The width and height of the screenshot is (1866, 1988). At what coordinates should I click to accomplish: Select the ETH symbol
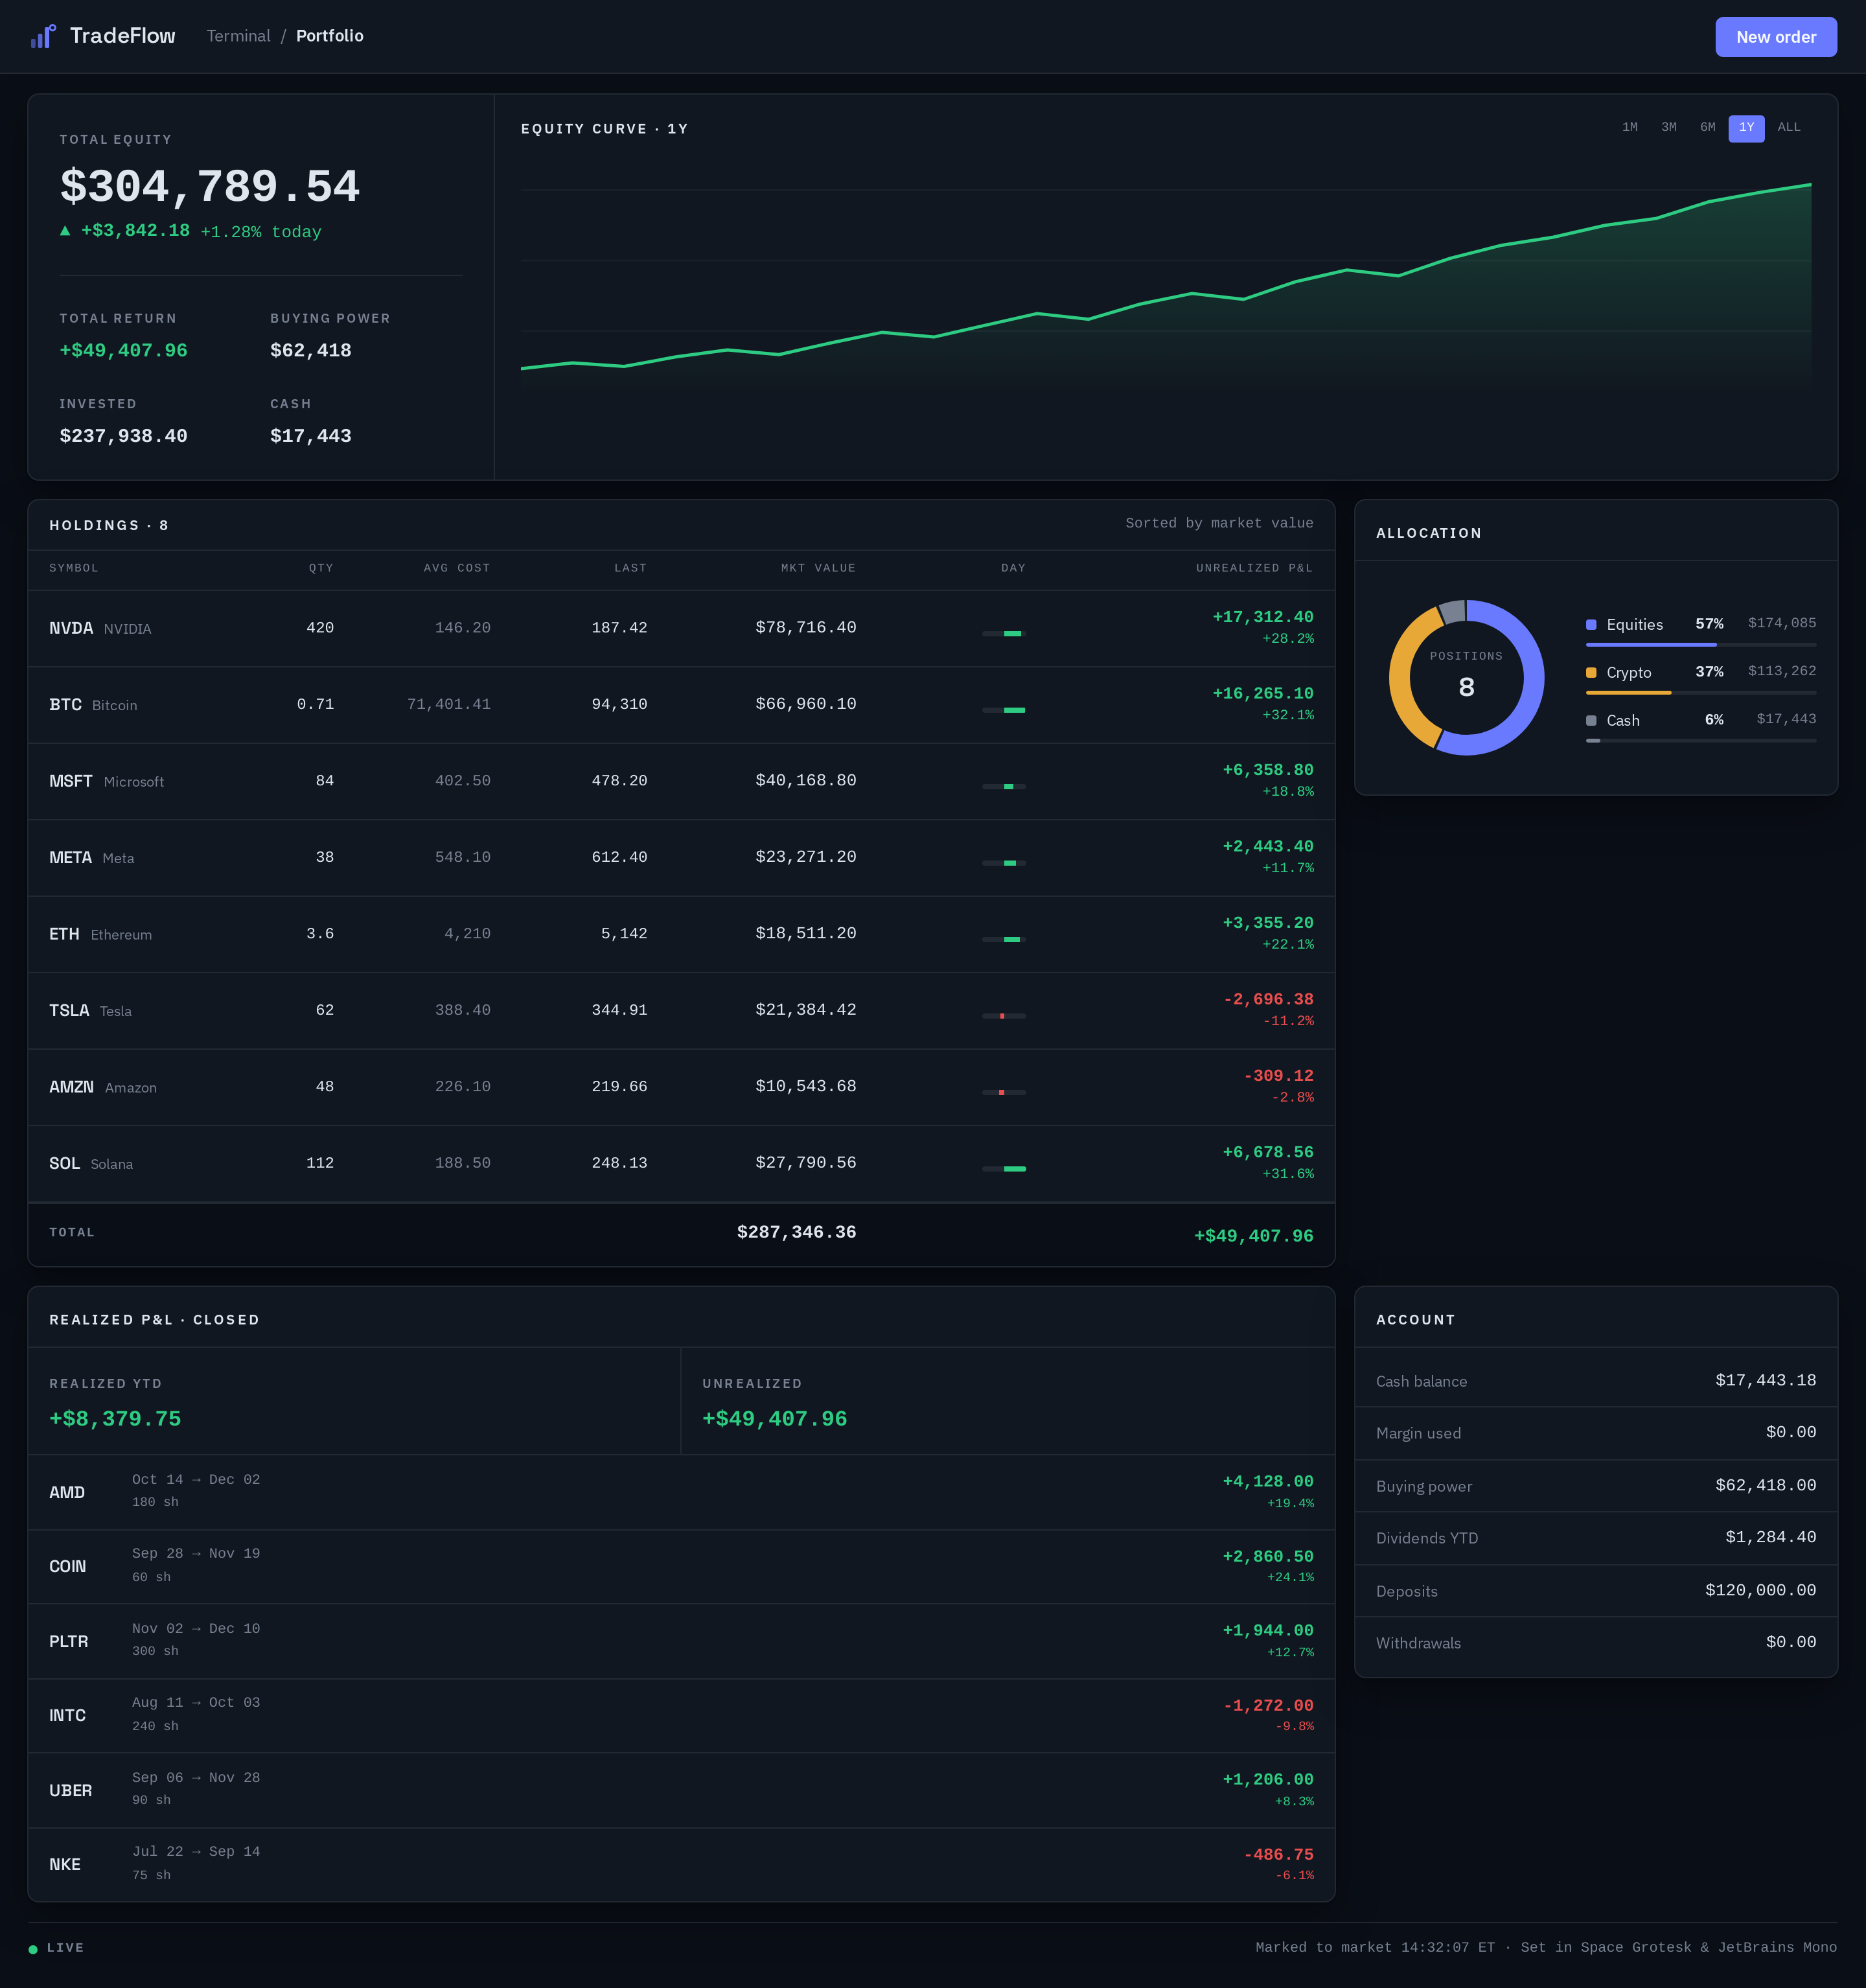coord(64,934)
